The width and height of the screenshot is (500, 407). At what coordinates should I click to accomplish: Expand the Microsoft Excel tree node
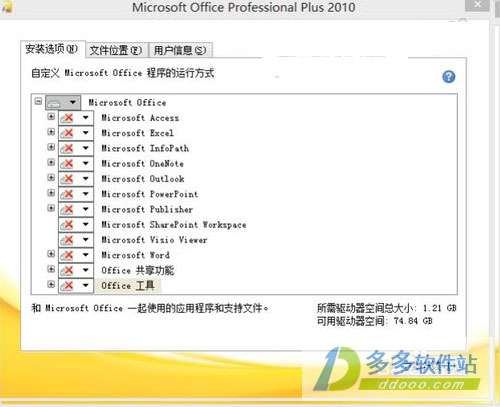[51, 132]
